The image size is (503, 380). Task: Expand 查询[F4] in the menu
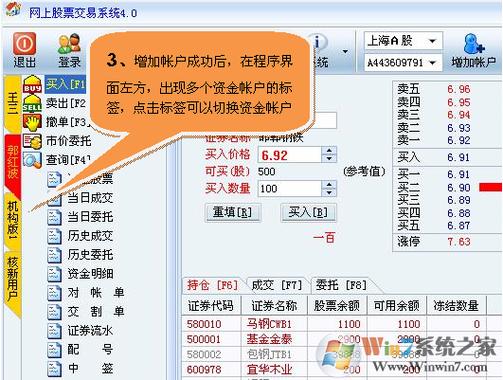coord(68,160)
